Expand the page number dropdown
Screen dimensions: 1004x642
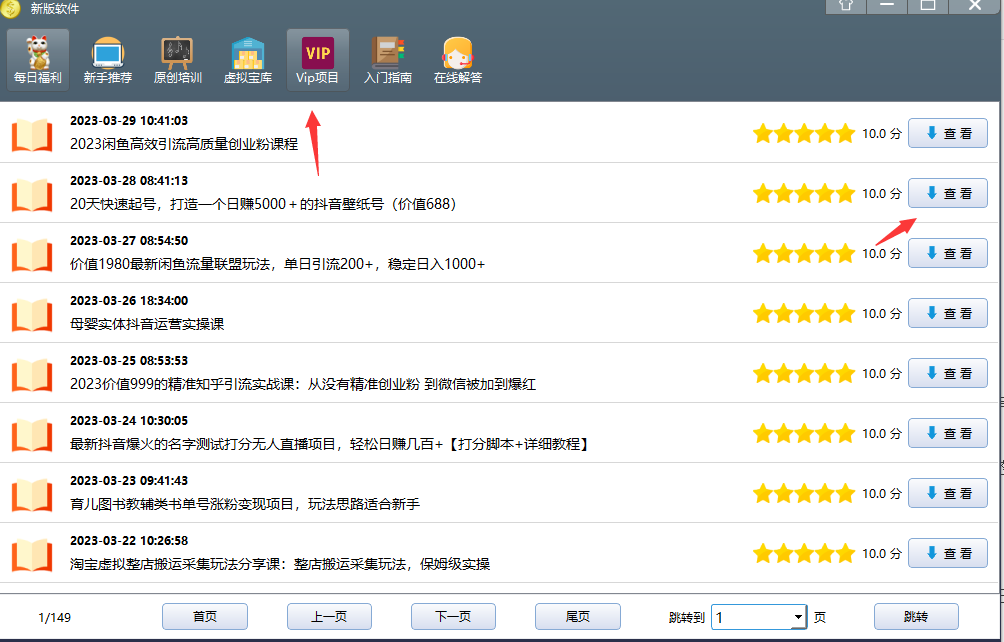(797, 617)
